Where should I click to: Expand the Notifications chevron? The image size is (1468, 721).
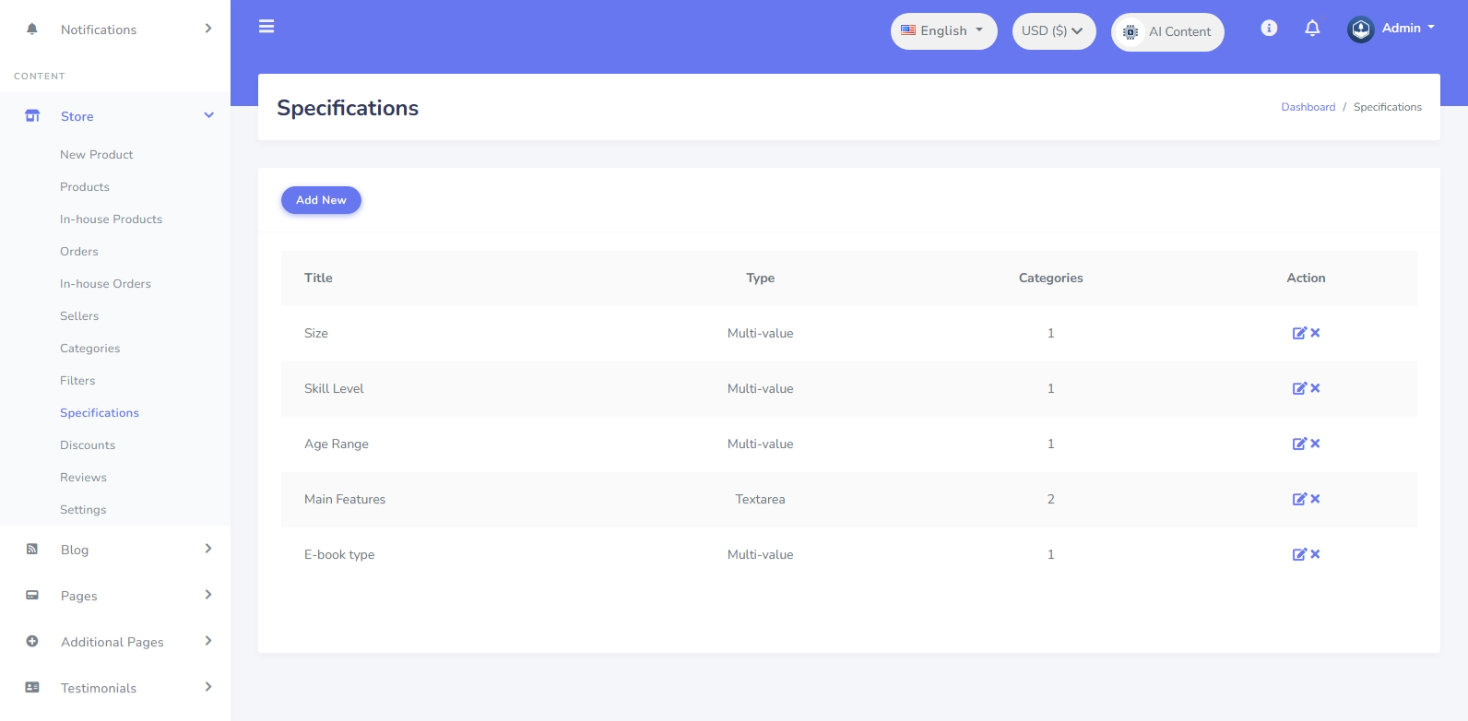point(208,28)
